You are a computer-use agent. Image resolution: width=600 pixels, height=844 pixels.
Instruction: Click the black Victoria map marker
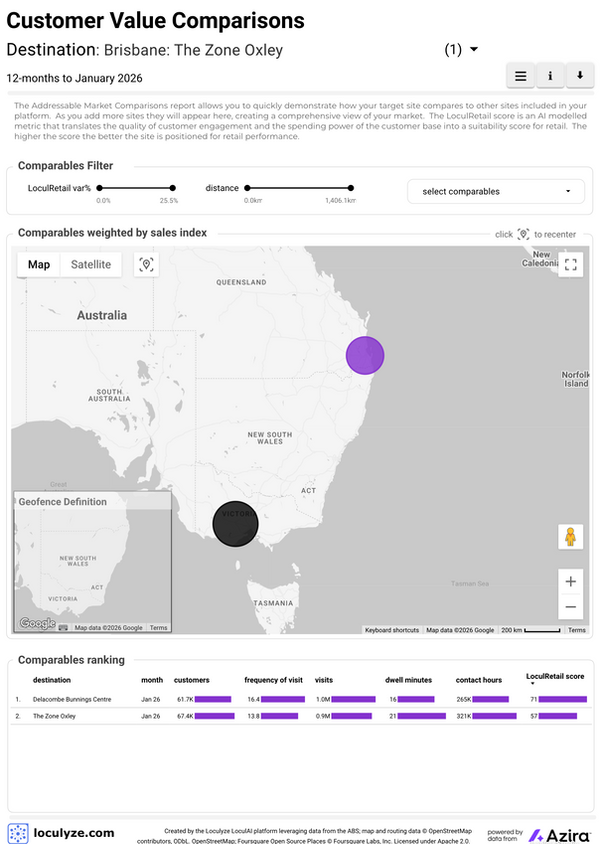tap(235, 524)
